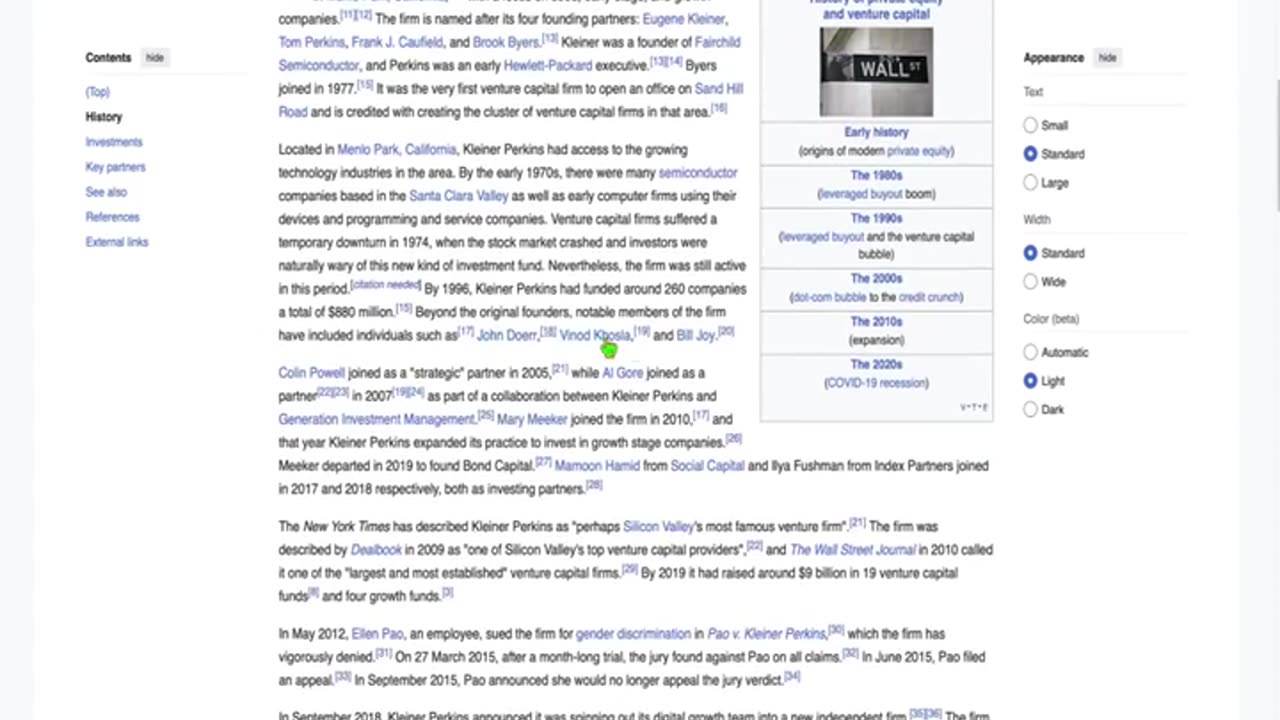1280x720 pixels.
Task: Open The 2020s history link
Action: point(876,365)
